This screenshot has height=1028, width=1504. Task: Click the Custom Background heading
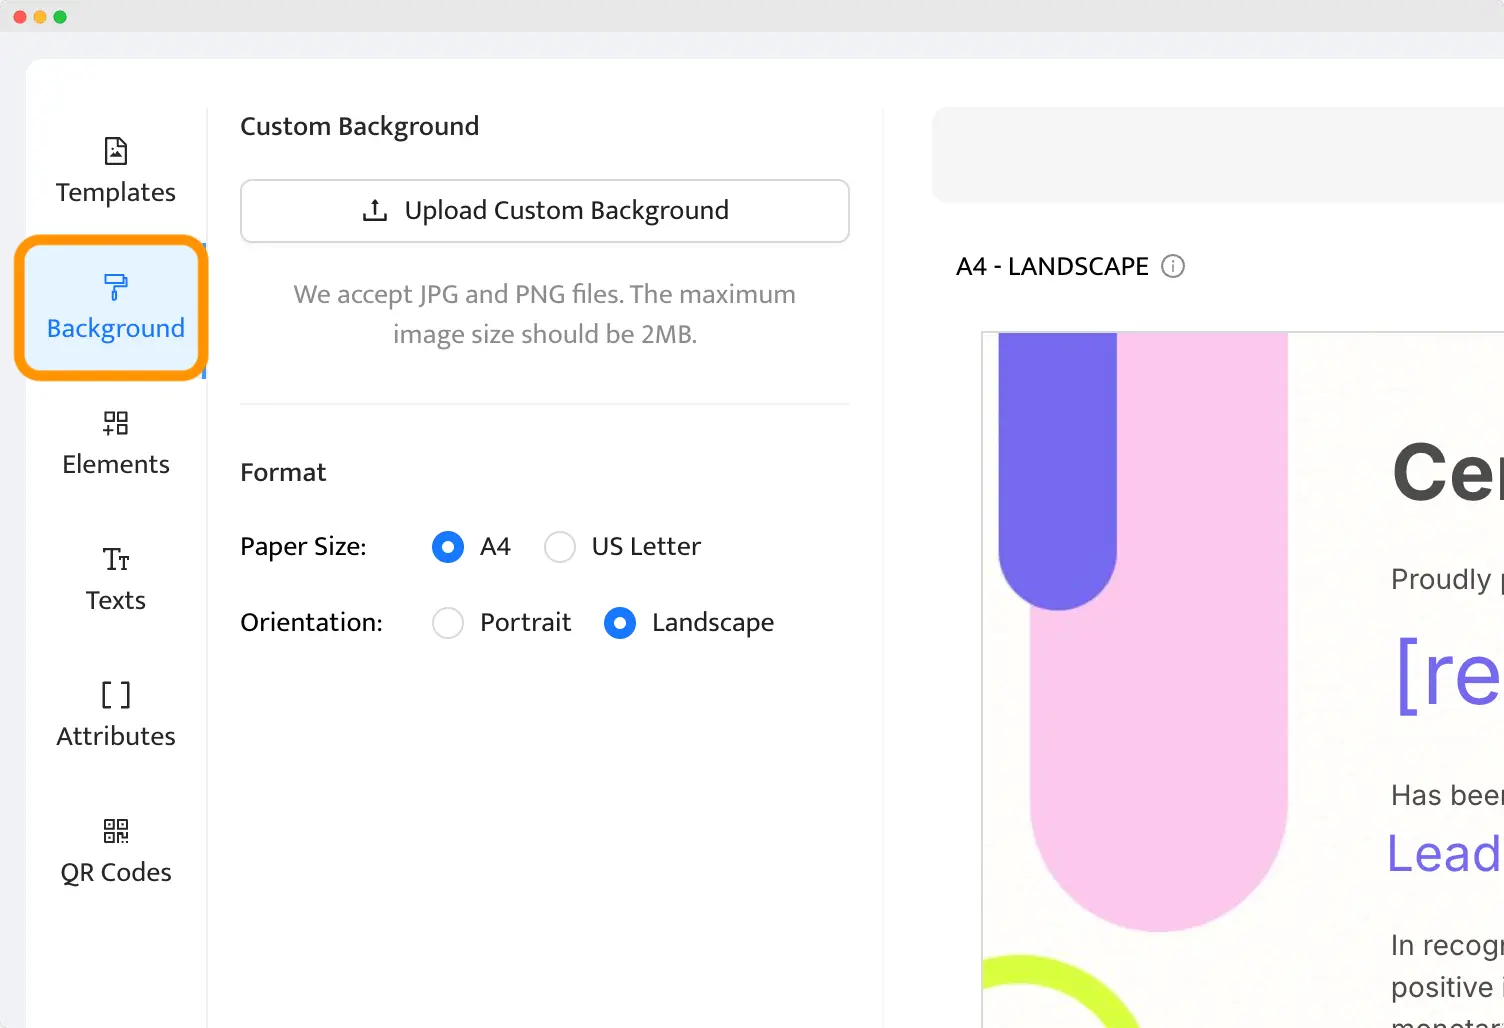[360, 126]
